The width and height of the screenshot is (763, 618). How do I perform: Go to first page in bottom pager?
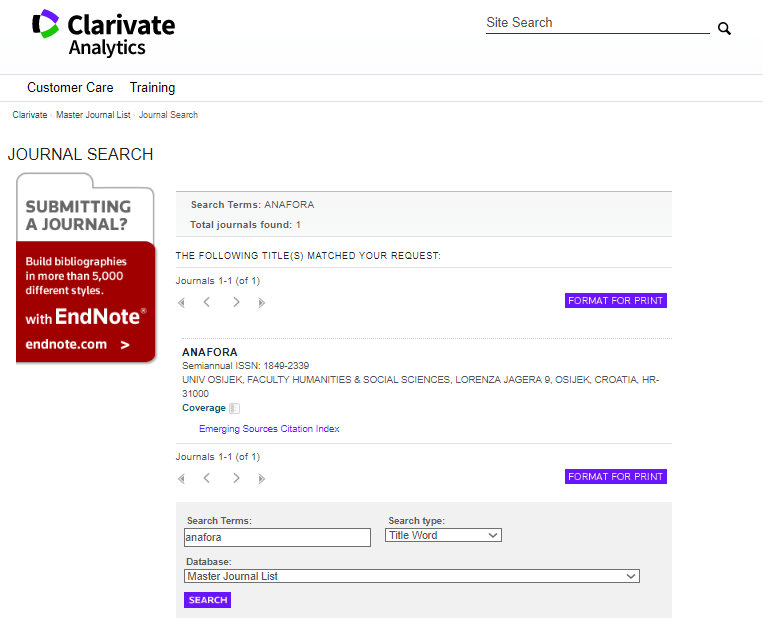[x=182, y=479]
